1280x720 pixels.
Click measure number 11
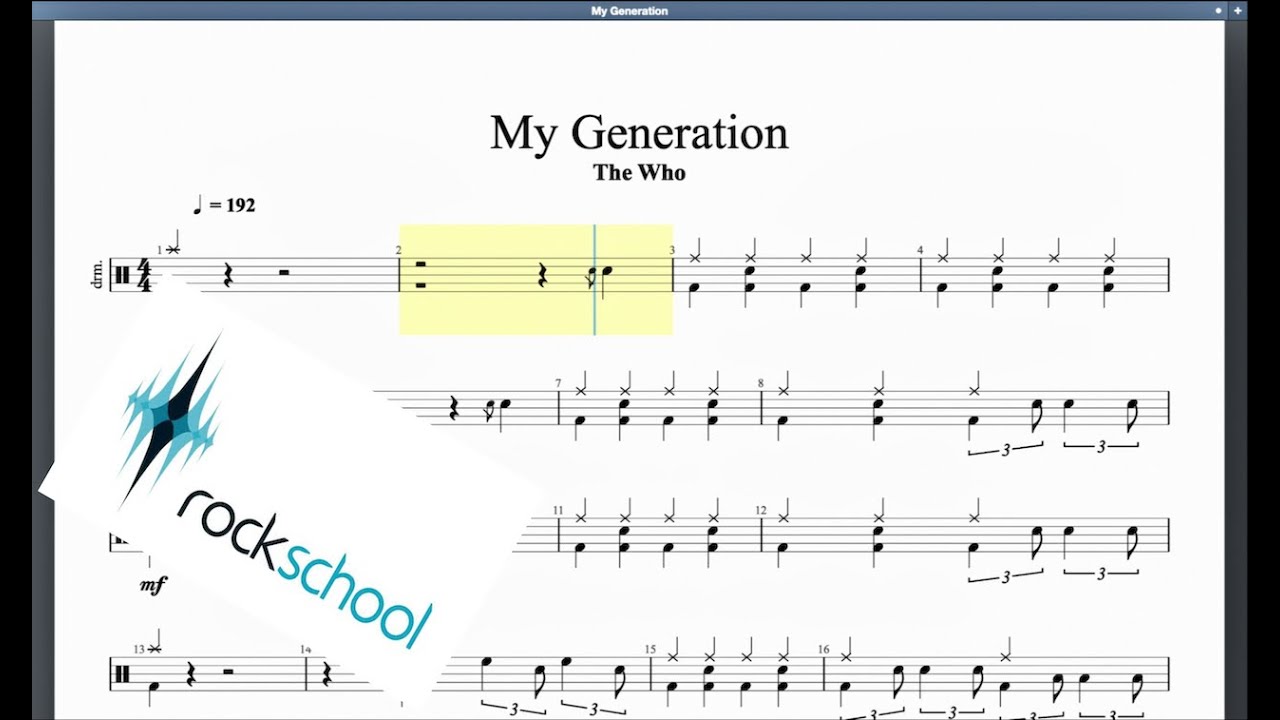pos(560,510)
